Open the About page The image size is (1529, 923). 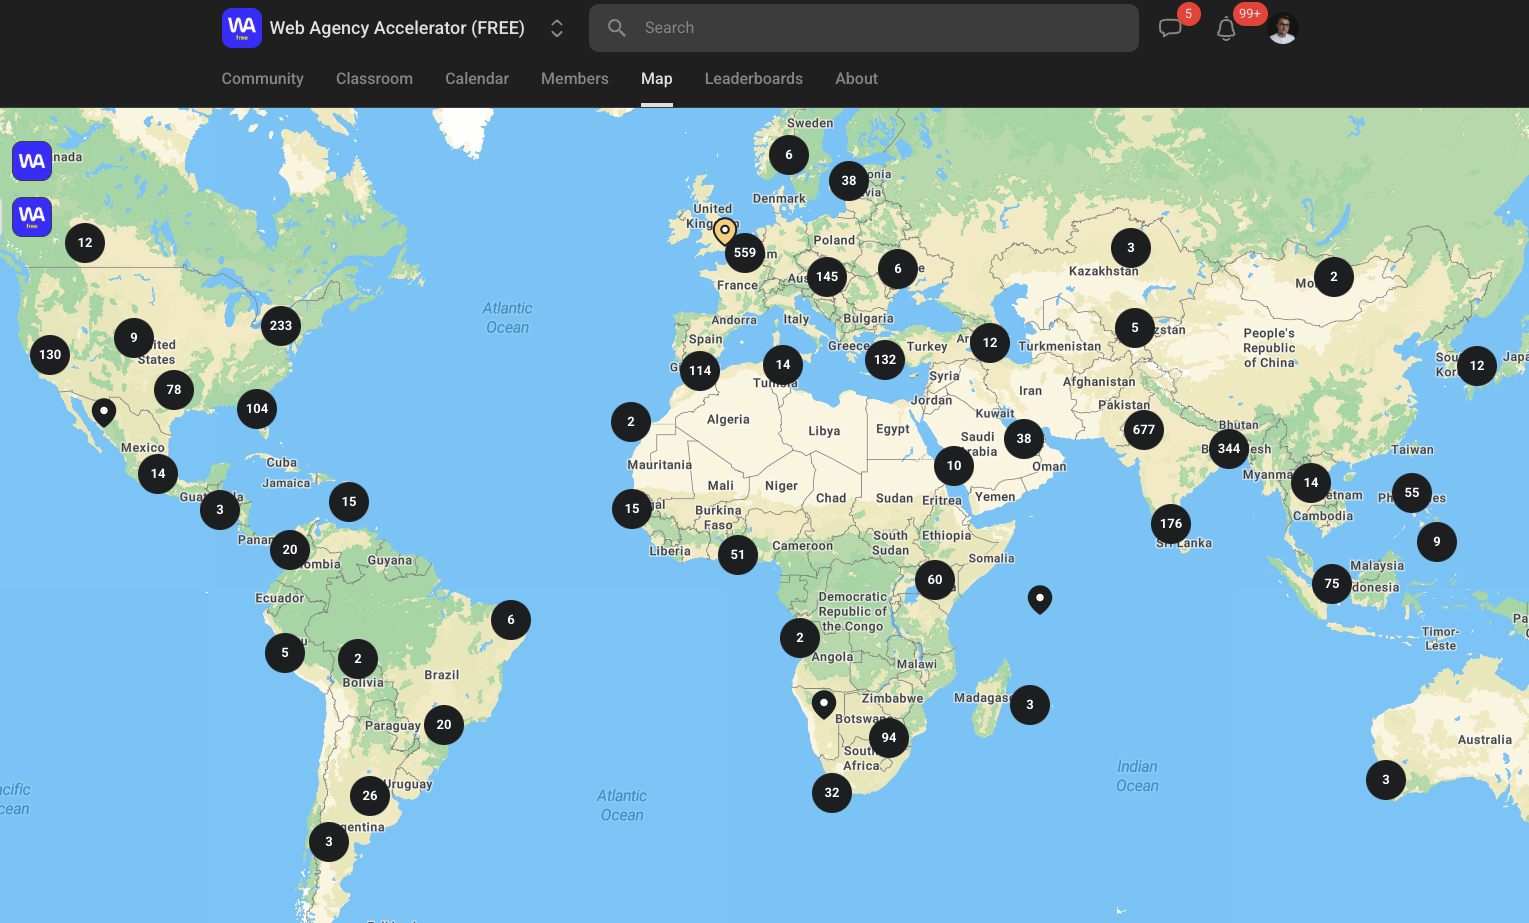[856, 79]
